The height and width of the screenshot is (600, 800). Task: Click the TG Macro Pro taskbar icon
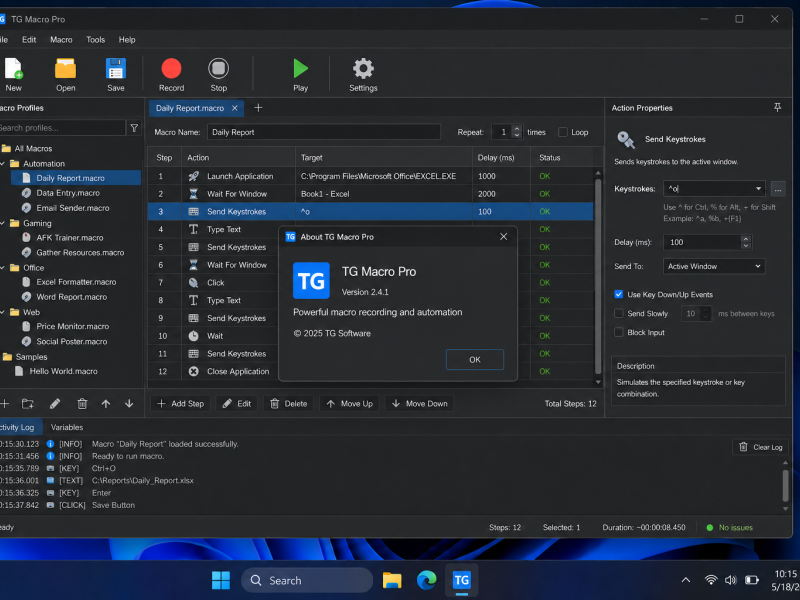[462, 580]
